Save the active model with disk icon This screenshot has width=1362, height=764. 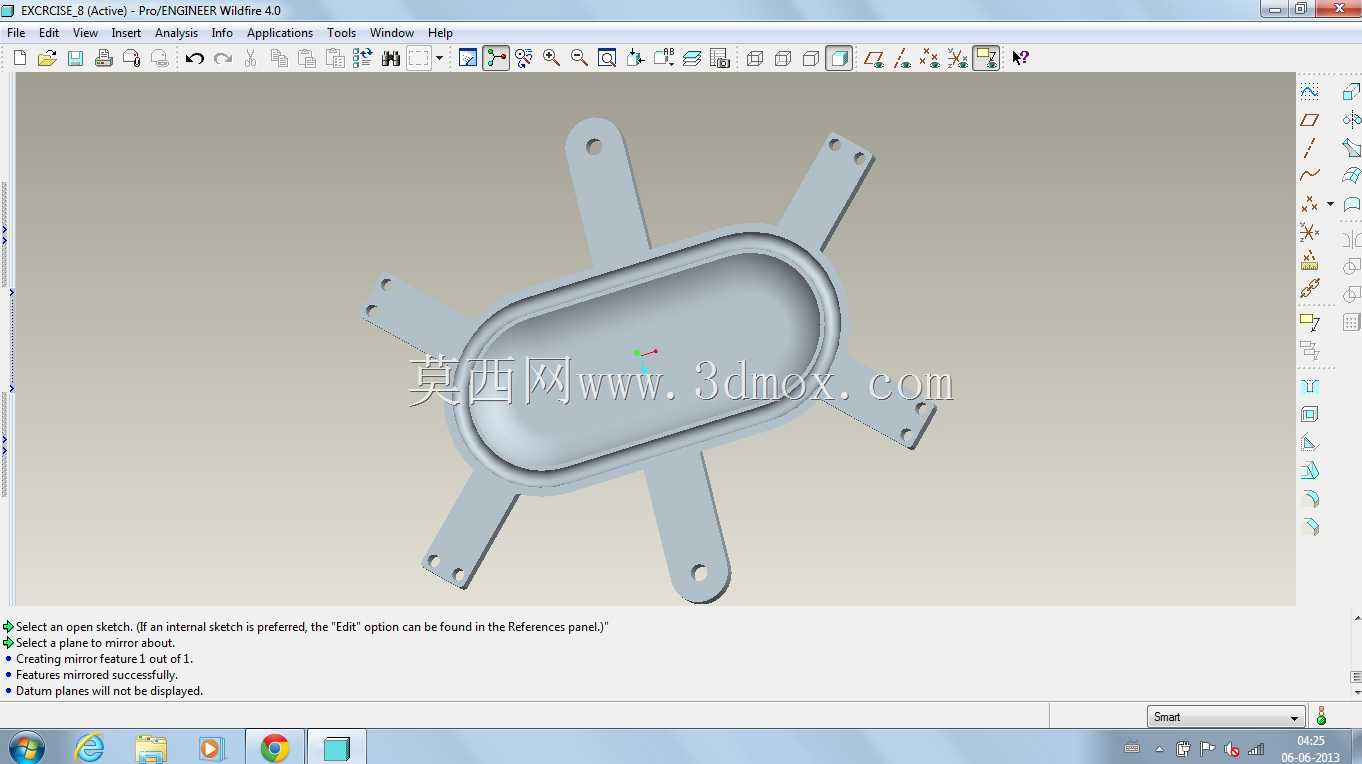click(x=75, y=58)
